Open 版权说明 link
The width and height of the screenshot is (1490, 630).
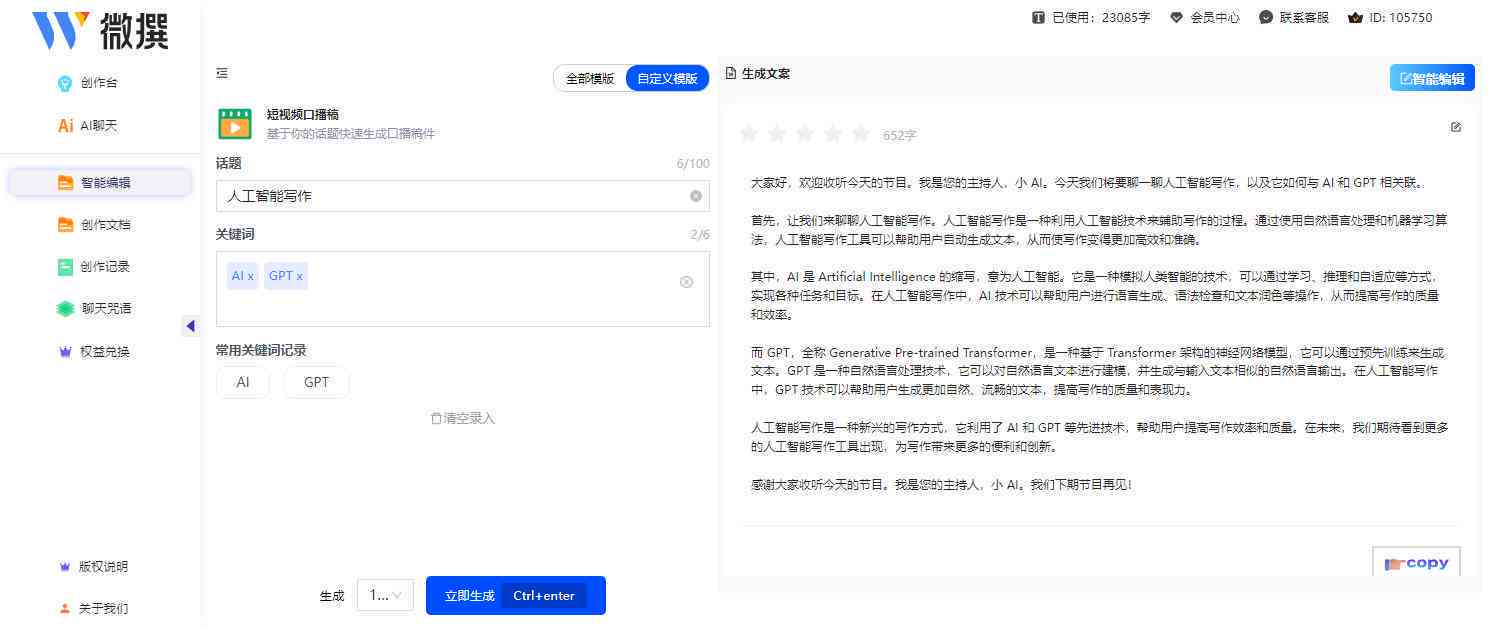tap(94, 566)
